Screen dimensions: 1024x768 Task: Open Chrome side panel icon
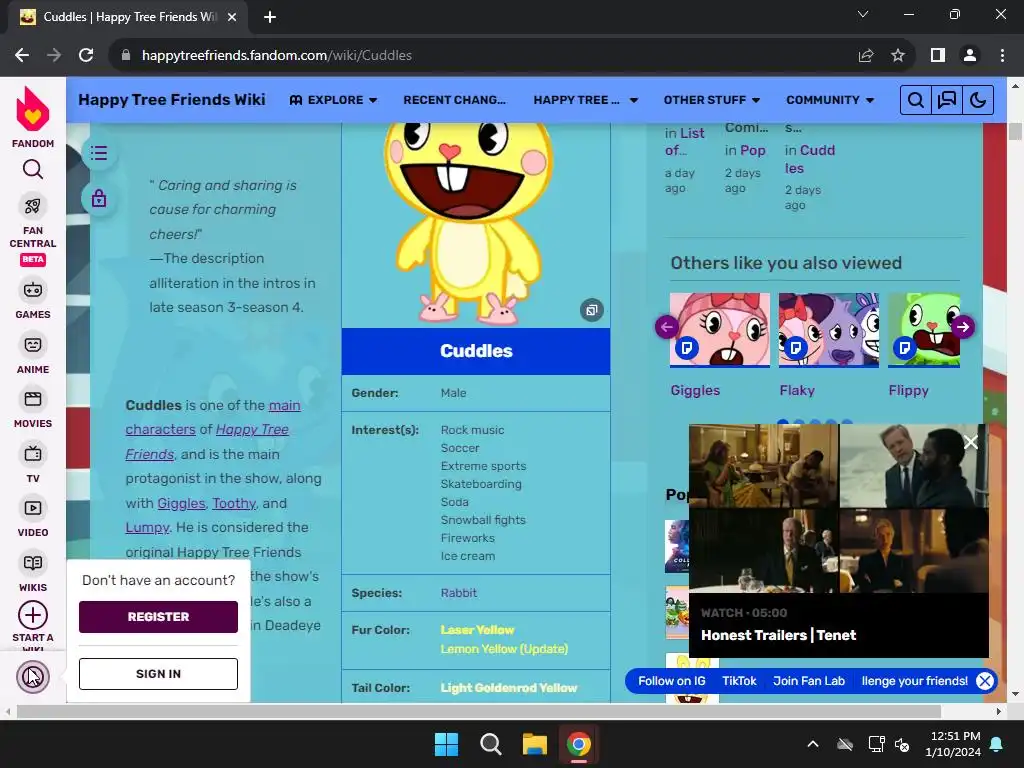coord(938,56)
